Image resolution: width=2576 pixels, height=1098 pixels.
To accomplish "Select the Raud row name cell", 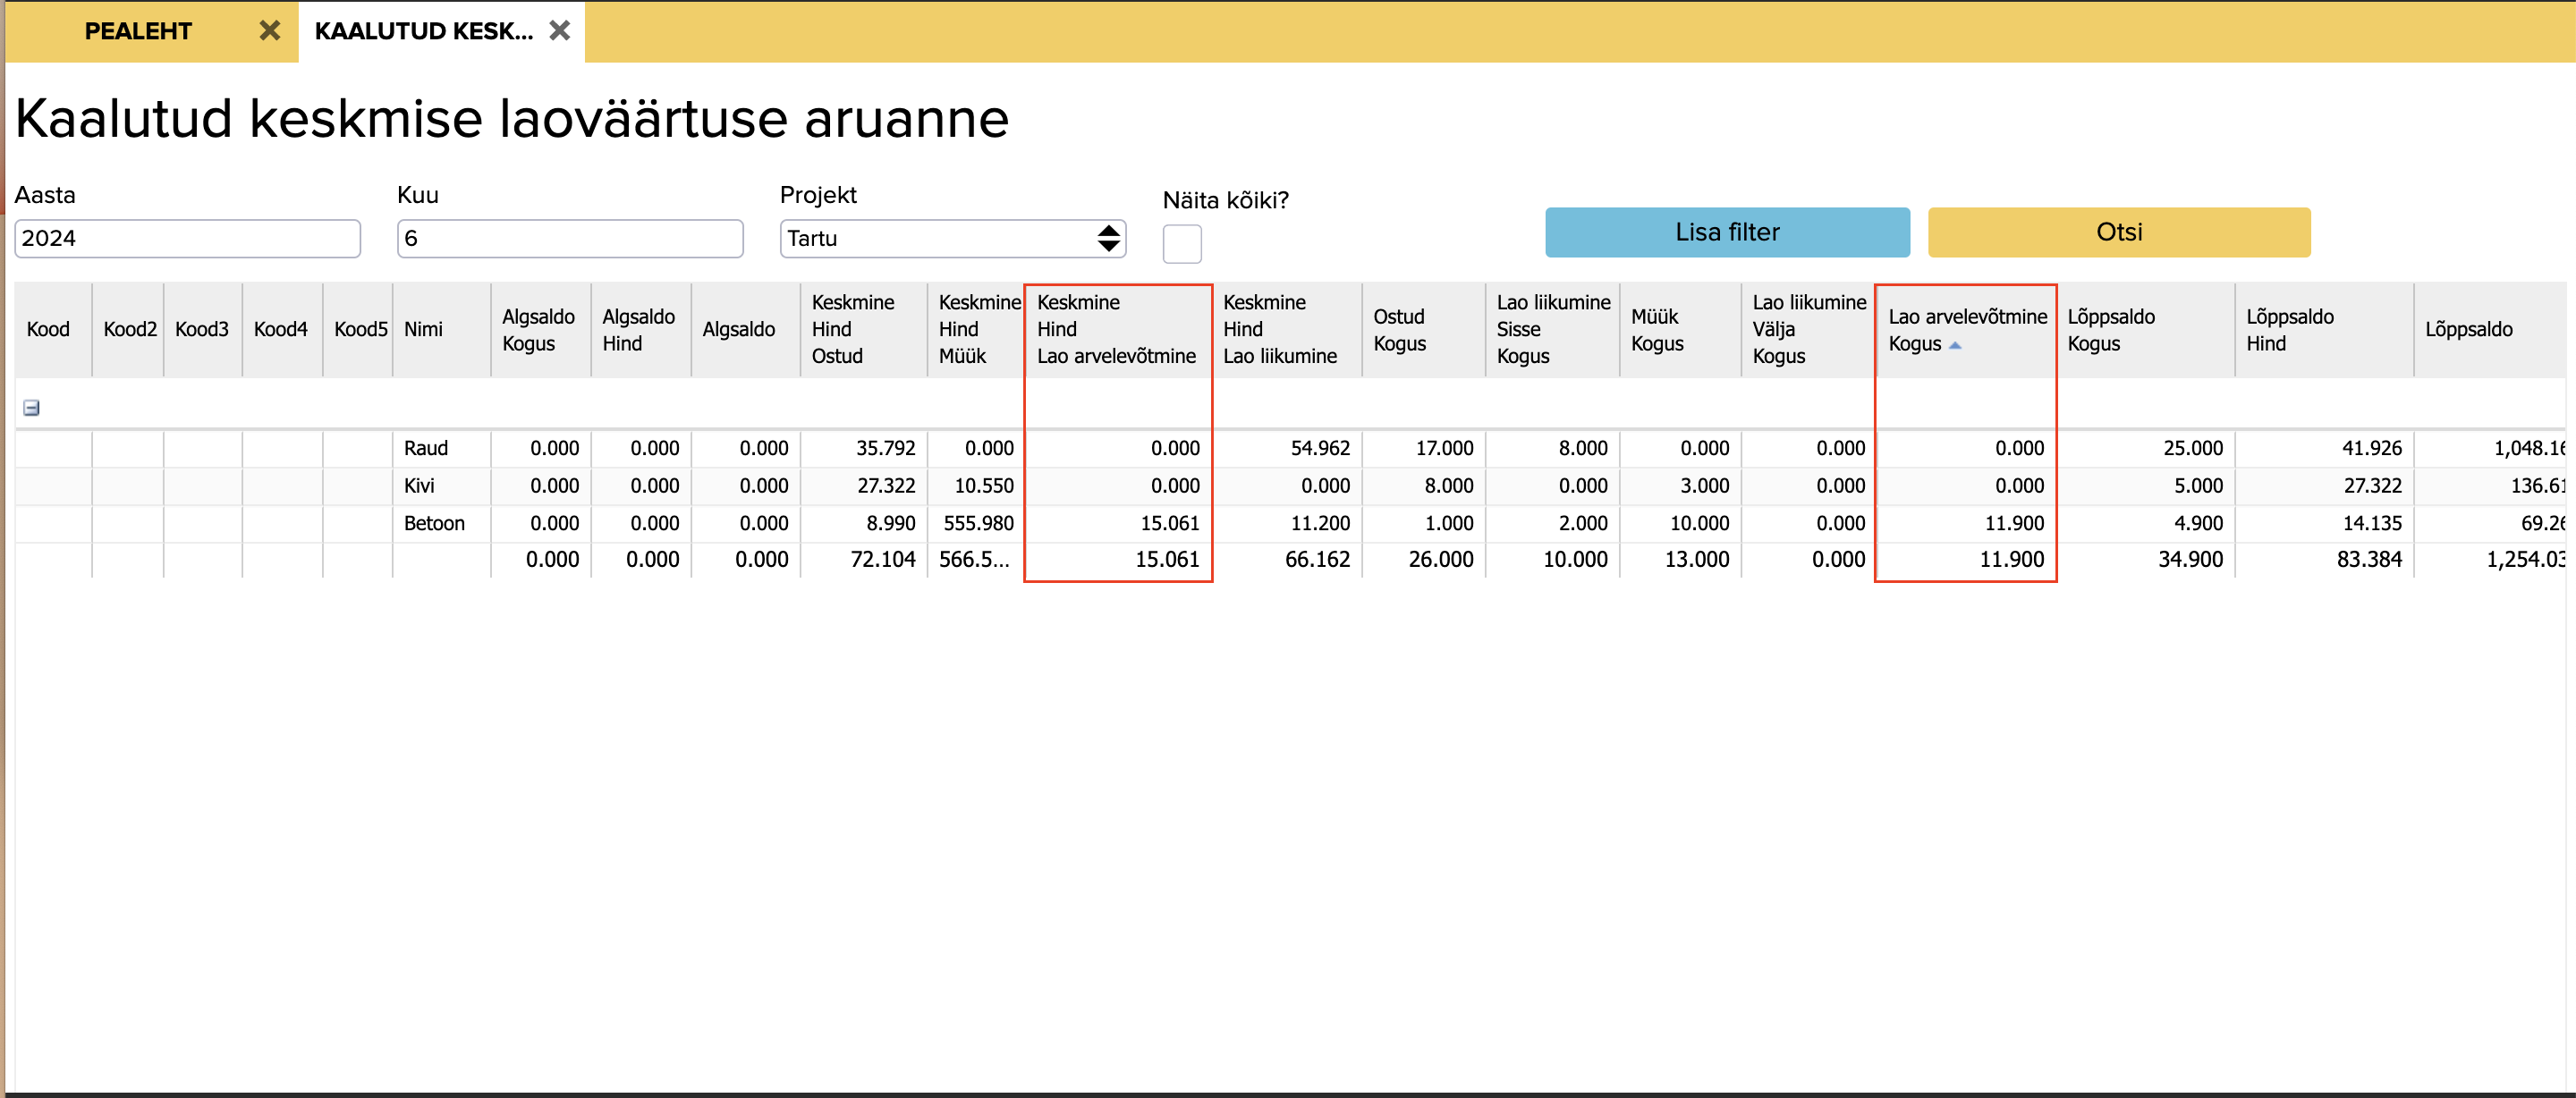I will point(427,449).
